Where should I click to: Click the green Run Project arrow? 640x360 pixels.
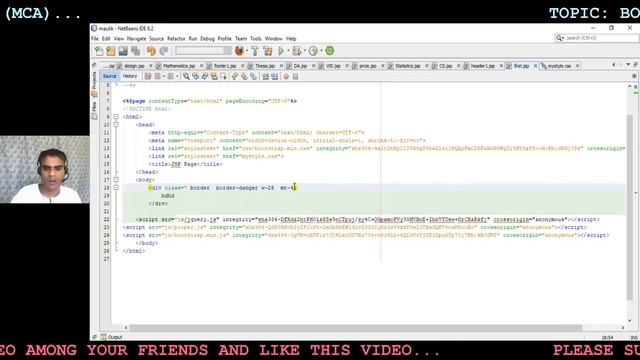[x=281, y=51]
